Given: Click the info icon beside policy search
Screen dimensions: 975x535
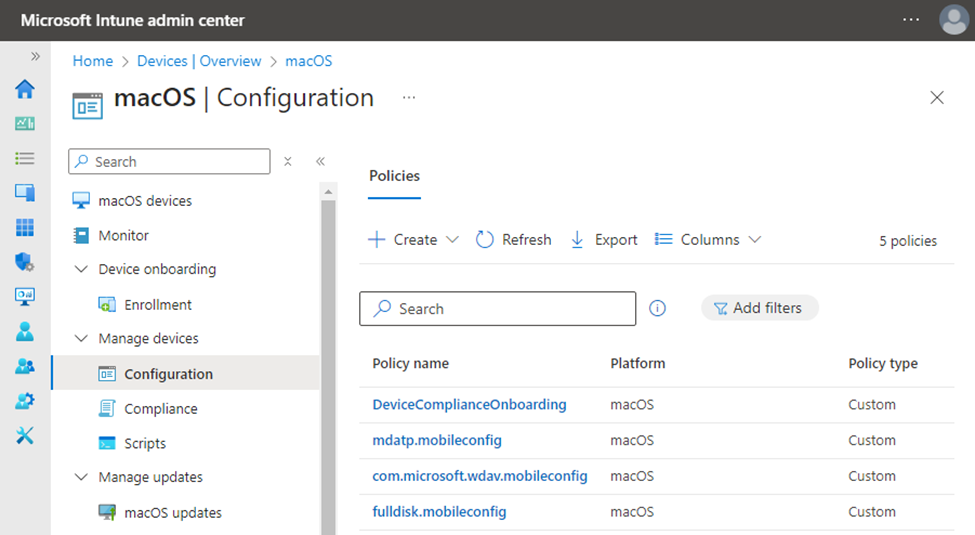Looking at the screenshot, I should pyautogui.click(x=657, y=308).
